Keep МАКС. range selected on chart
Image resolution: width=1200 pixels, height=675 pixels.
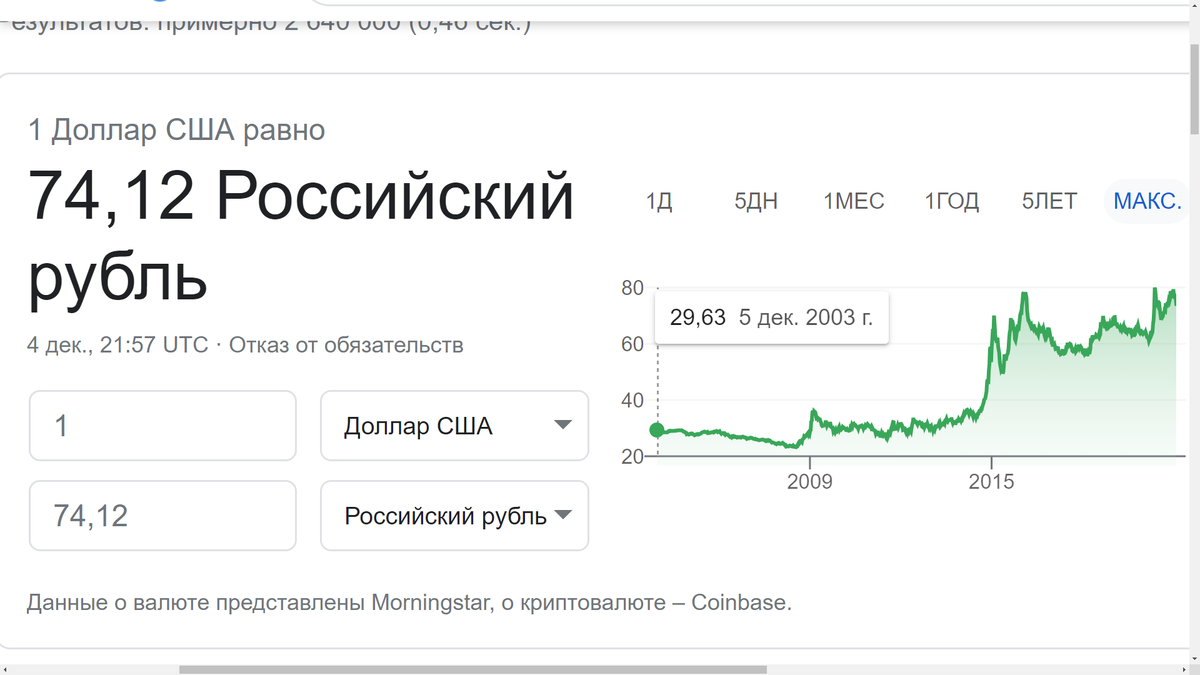tap(1146, 201)
